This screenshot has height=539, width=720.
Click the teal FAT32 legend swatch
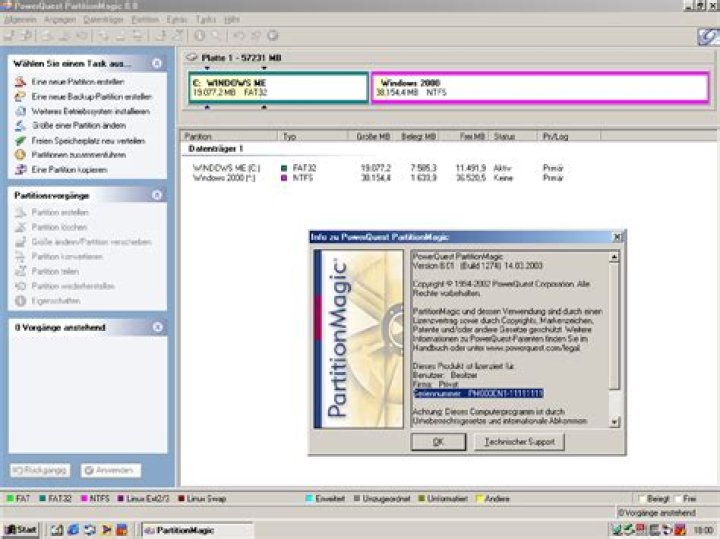(x=43, y=499)
